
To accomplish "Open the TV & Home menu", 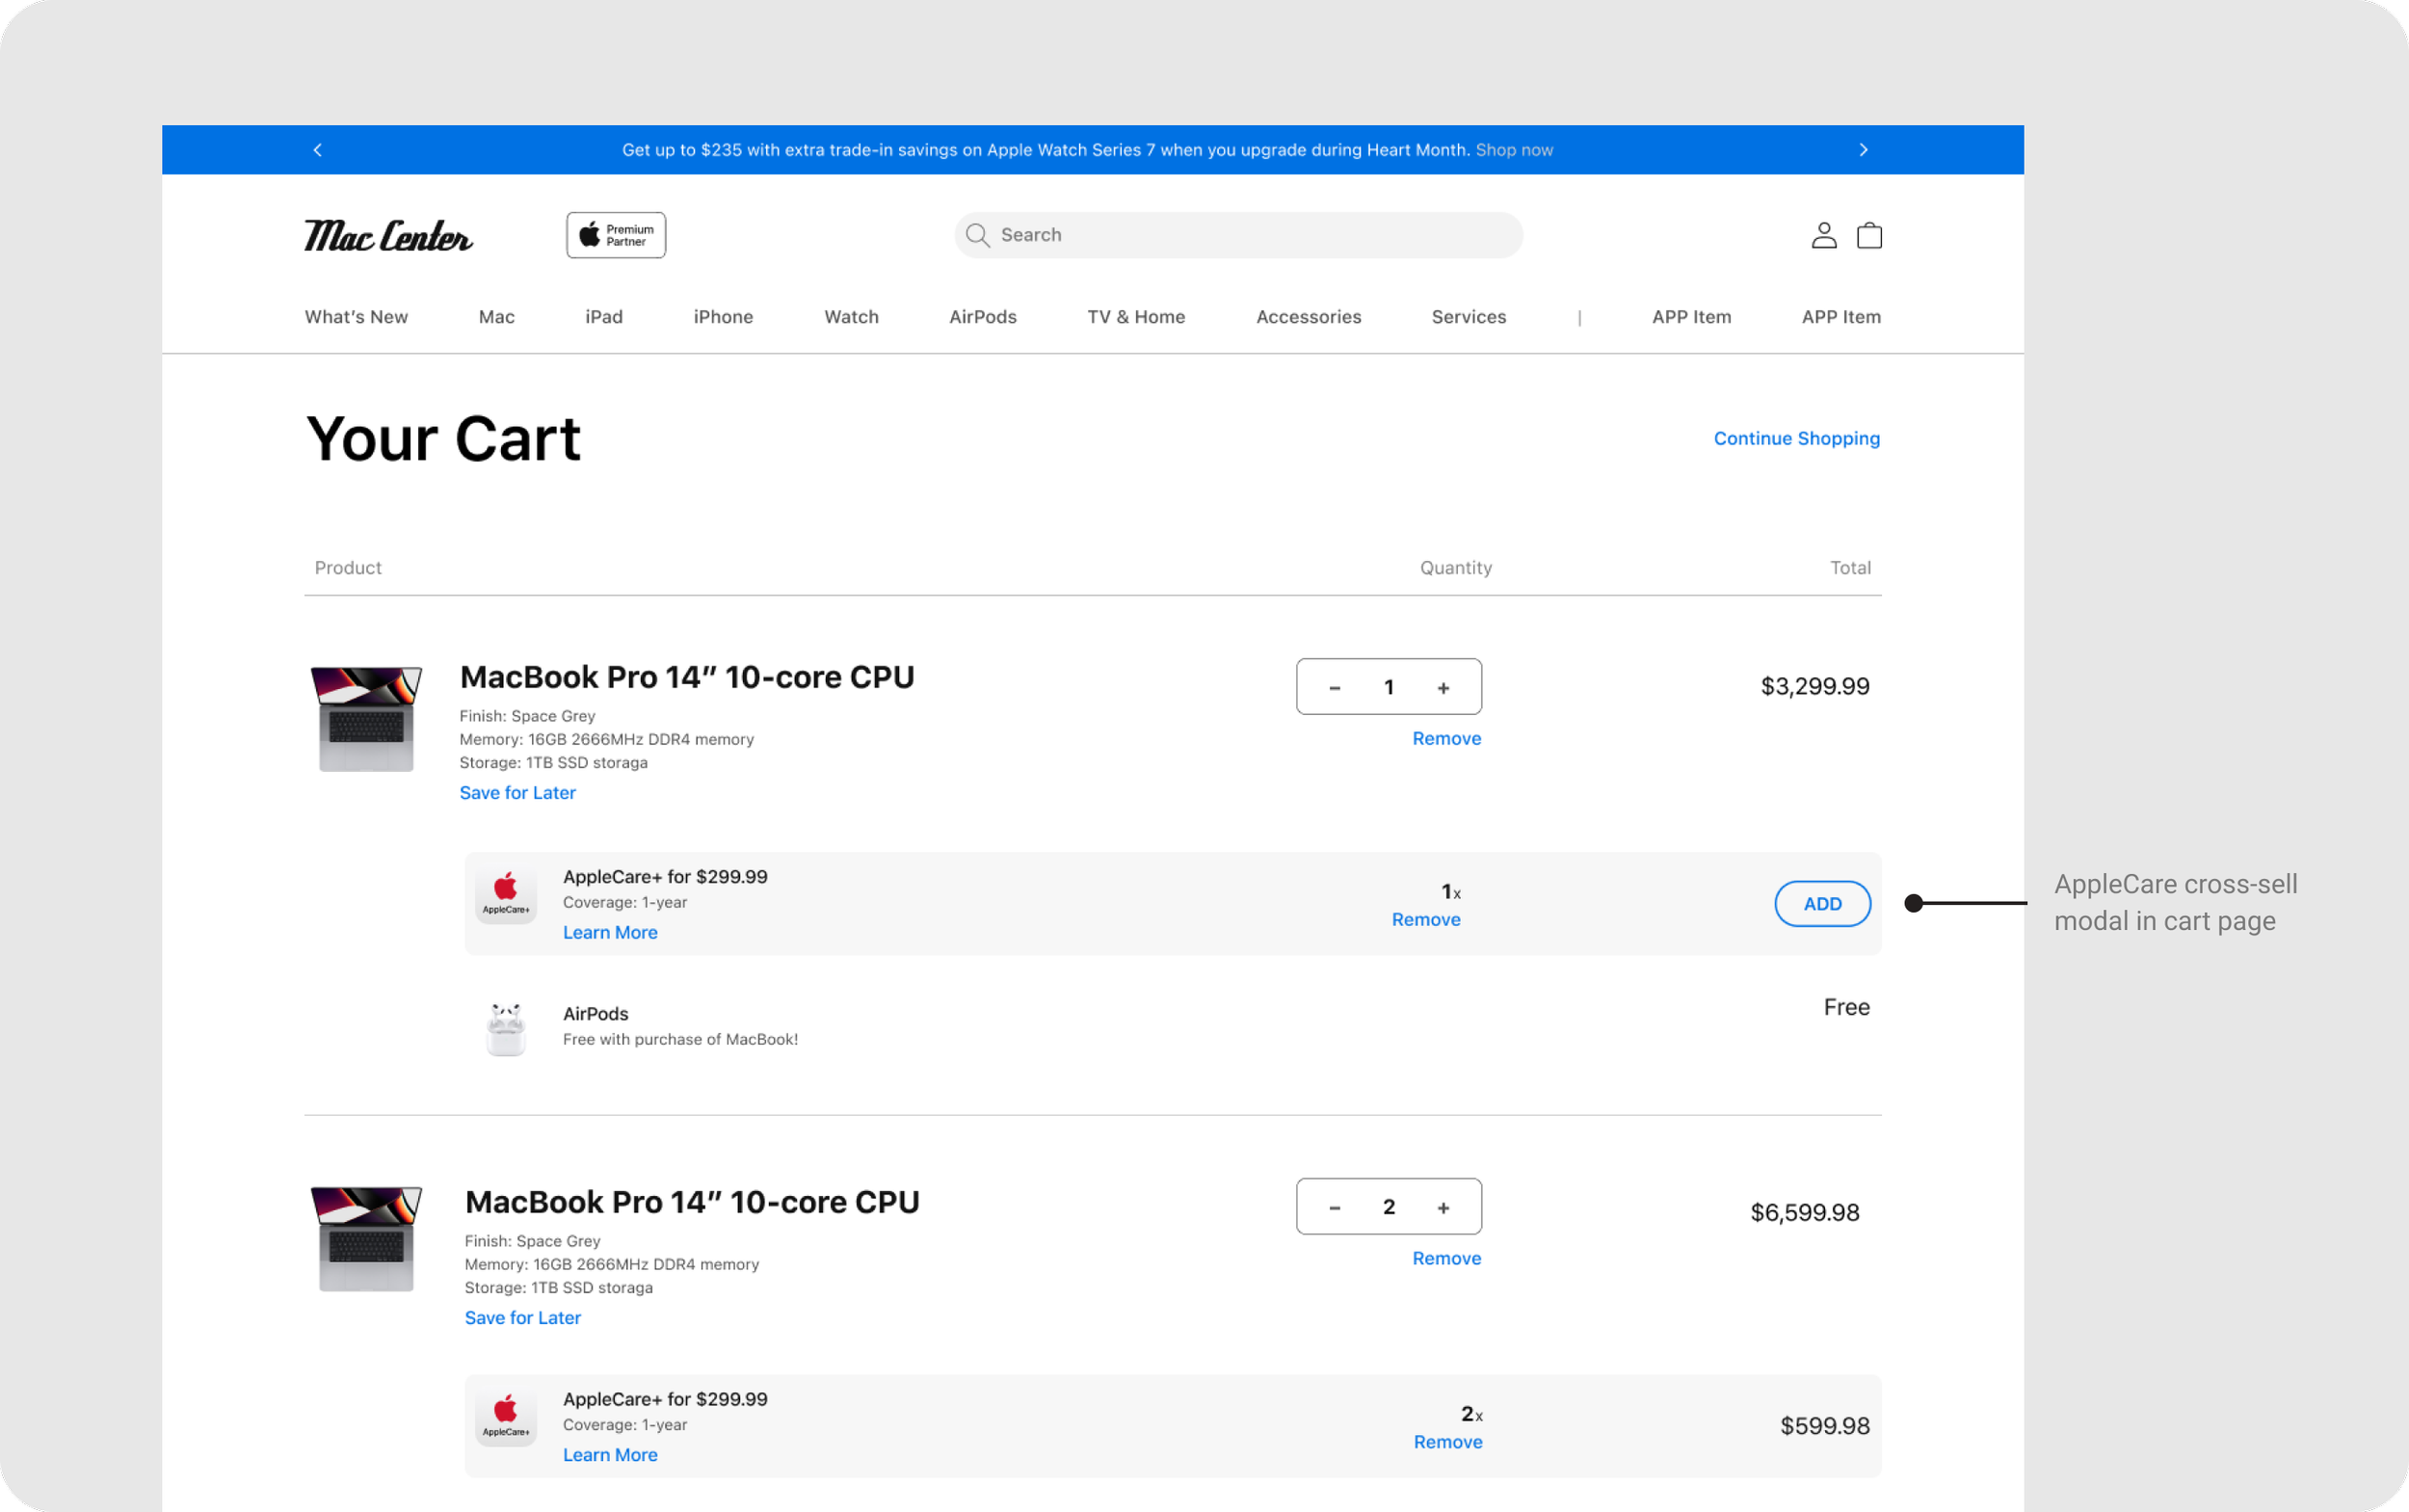I will click(x=1136, y=317).
